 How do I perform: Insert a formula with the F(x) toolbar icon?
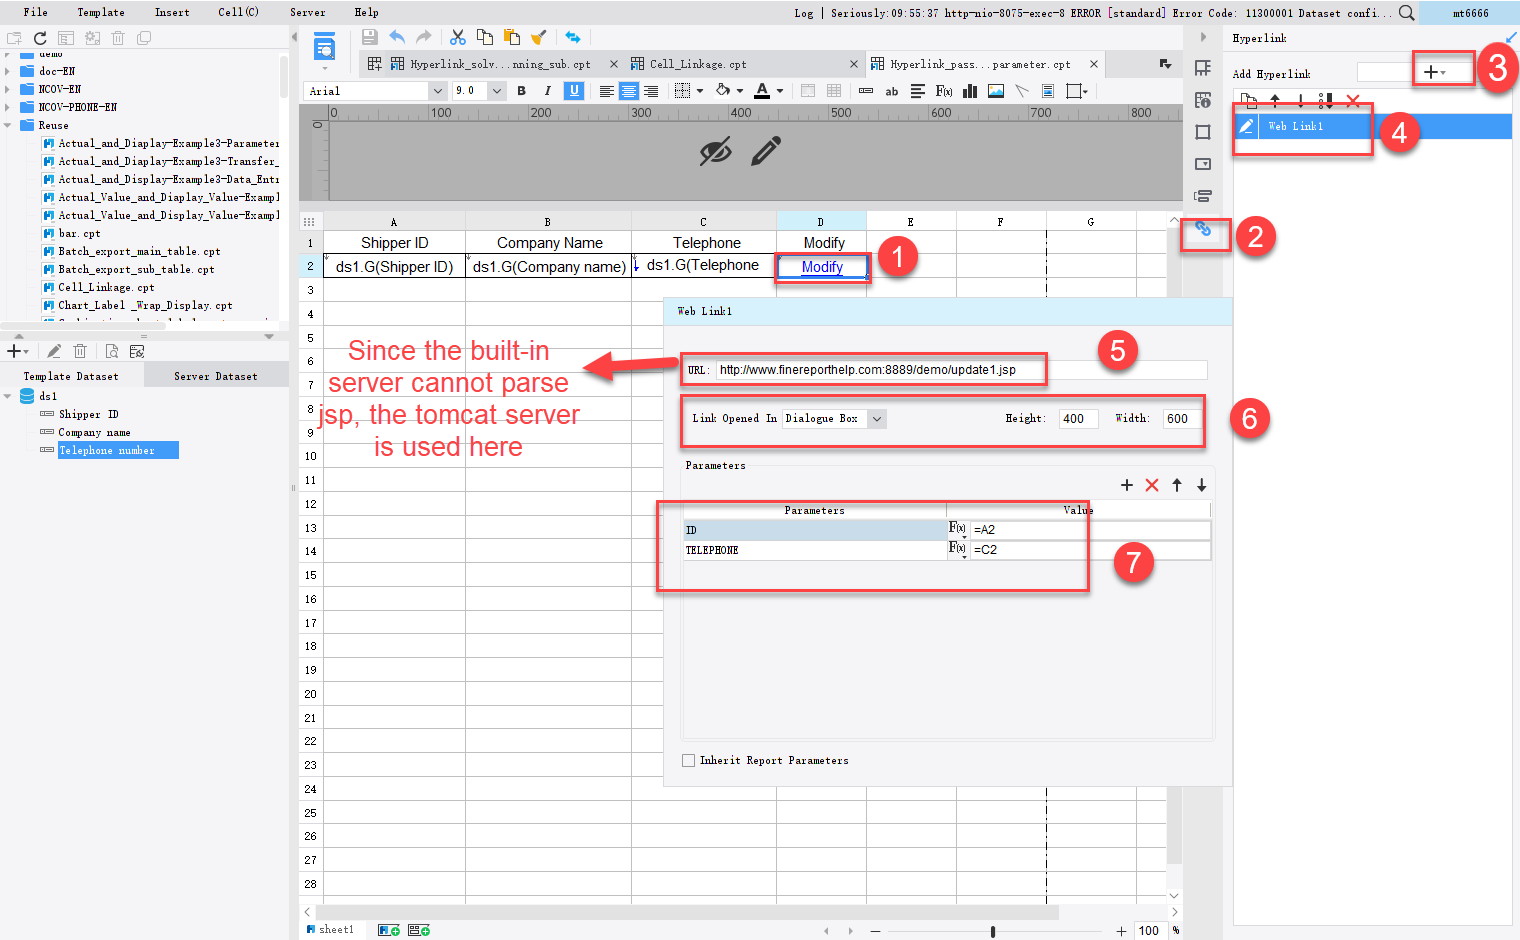[x=944, y=91]
